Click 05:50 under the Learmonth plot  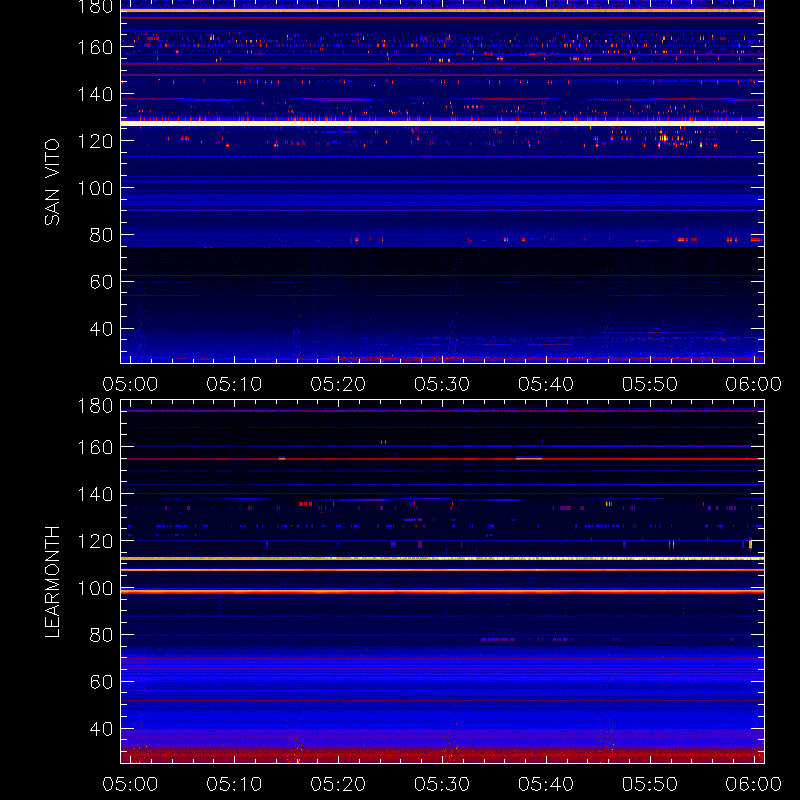click(650, 784)
